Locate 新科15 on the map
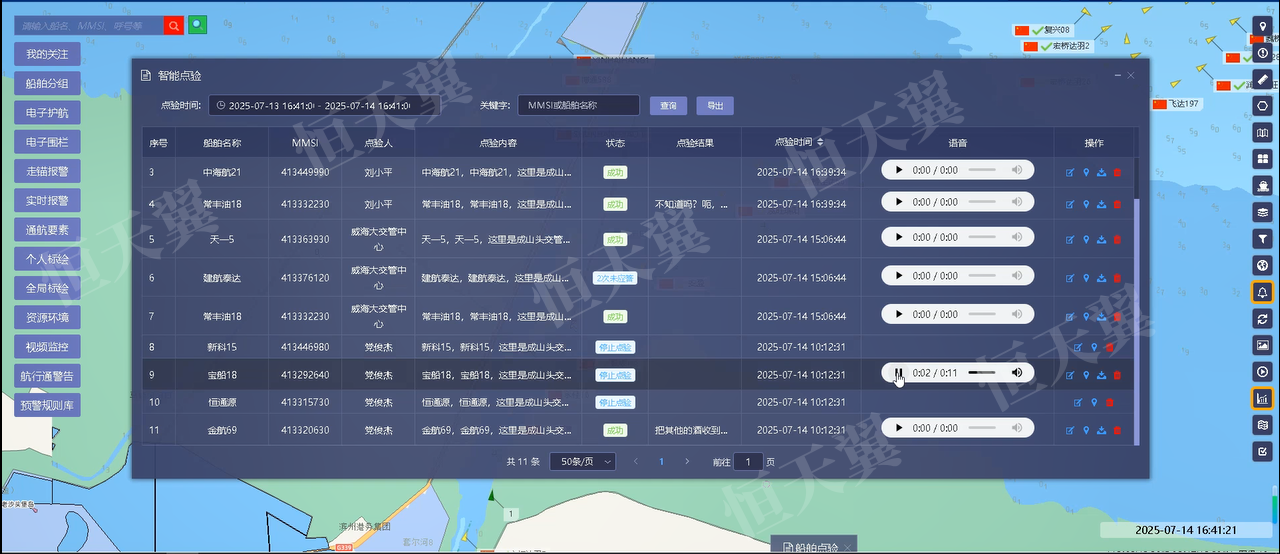The image size is (1280, 554). (x=1094, y=348)
